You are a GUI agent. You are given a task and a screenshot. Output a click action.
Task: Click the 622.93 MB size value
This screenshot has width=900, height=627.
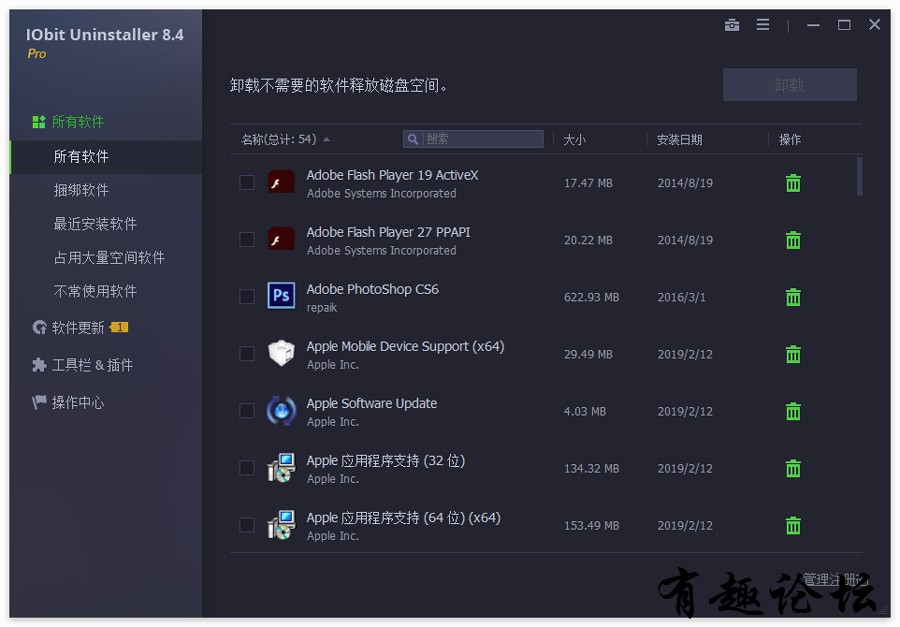tap(591, 297)
